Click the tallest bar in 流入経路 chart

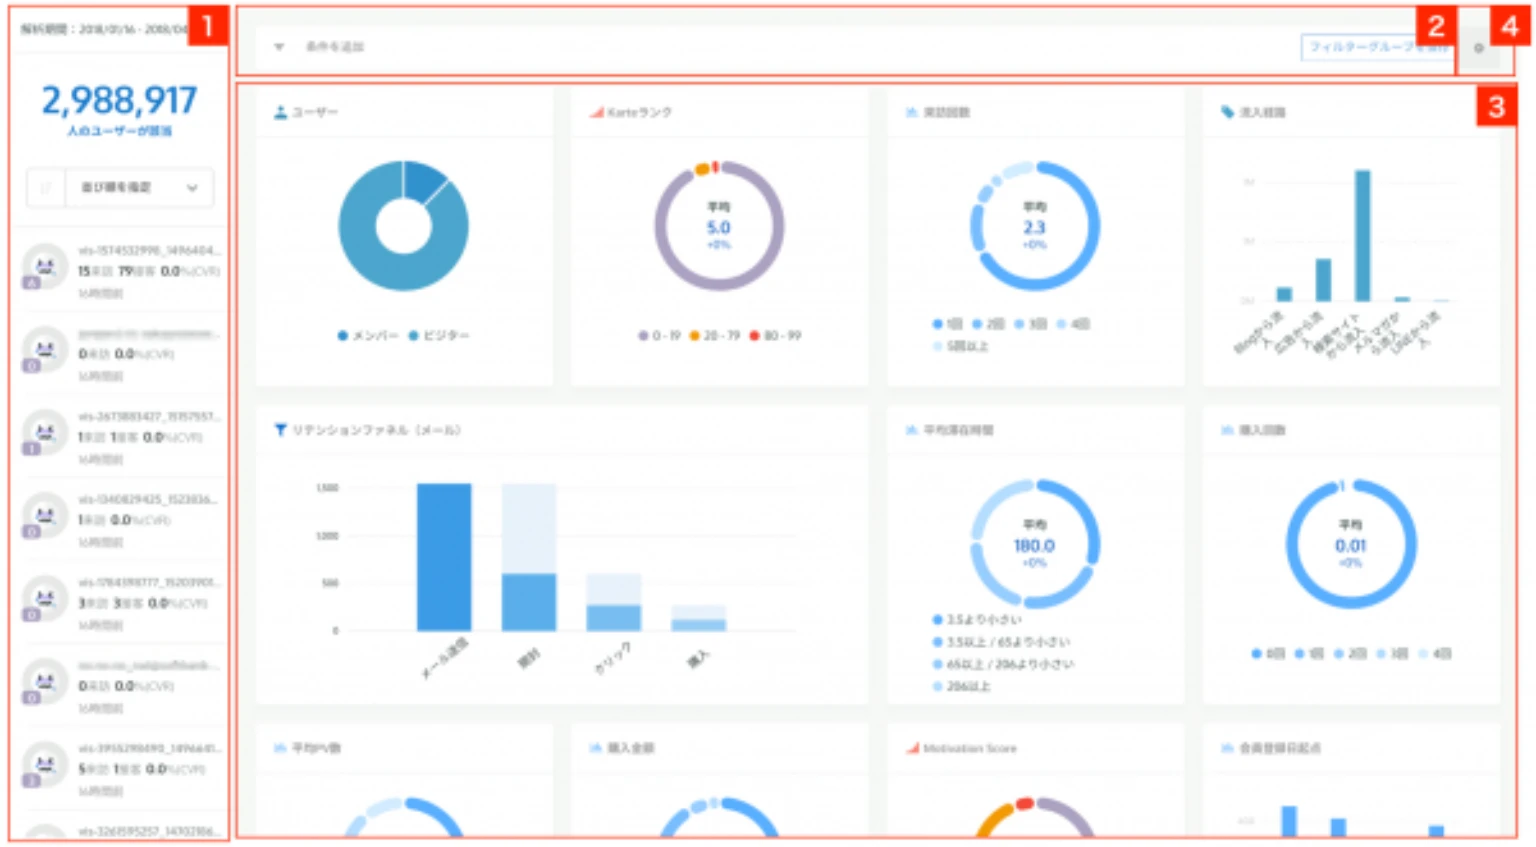coord(1362,235)
